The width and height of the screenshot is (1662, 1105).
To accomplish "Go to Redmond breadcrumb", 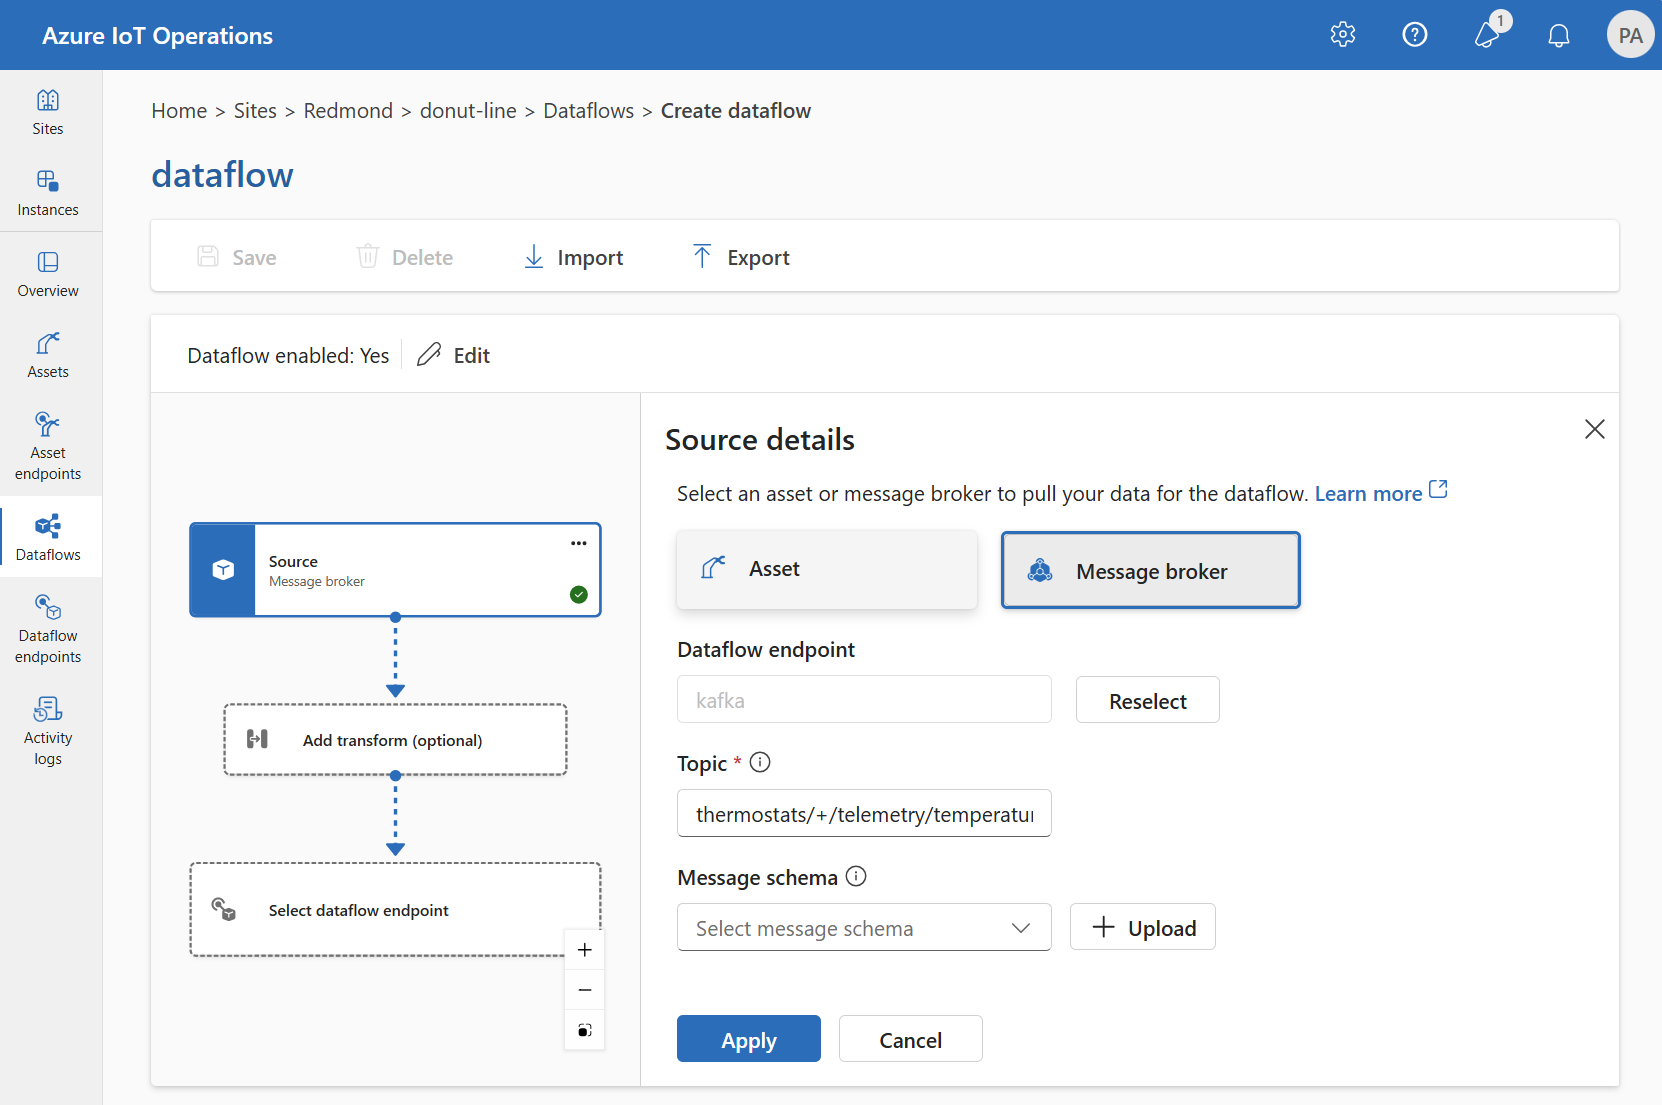I will tap(348, 111).
